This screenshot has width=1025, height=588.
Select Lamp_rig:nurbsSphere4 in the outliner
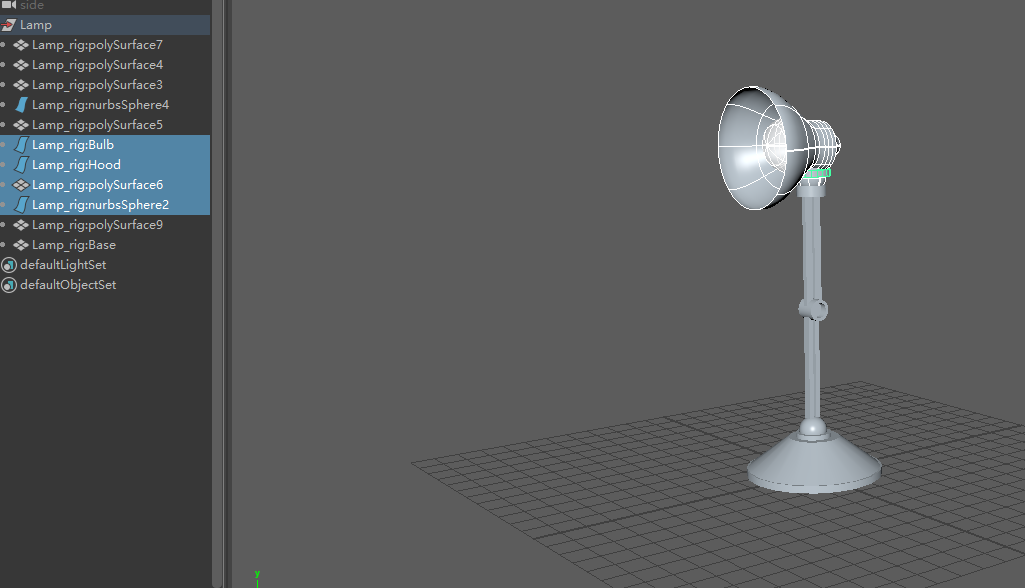(x=101, y=105)
